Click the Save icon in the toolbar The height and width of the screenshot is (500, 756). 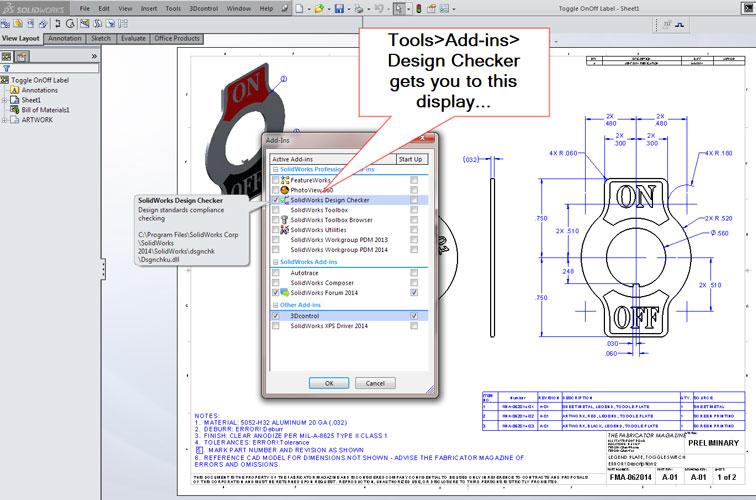[339, 8]
